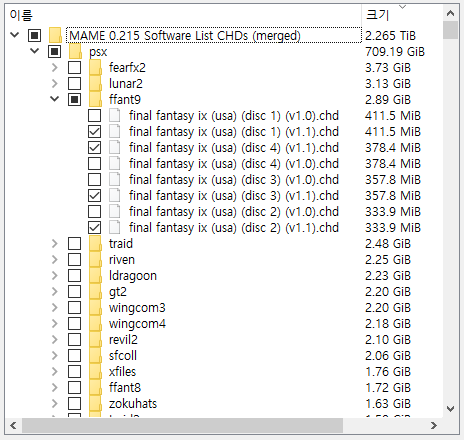
Task: Click the fearfx2 folder icon
Action: pos(95,67)
